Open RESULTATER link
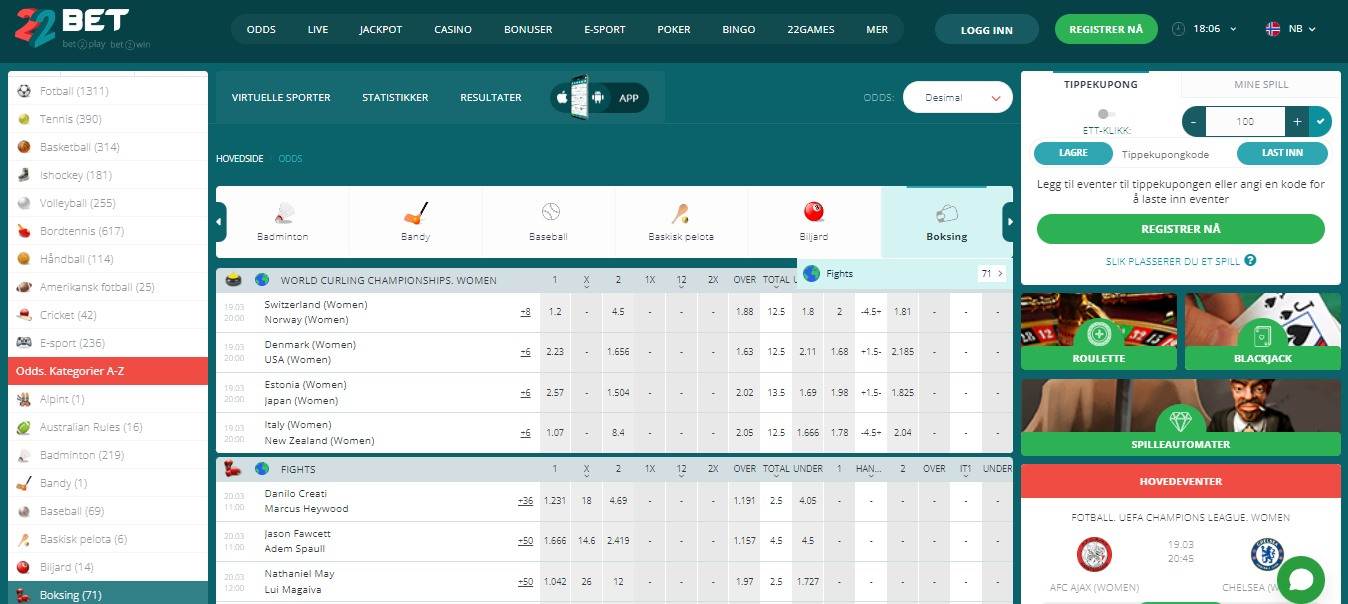The height and width of the screenshot is (604, 1348). point(491,98)
